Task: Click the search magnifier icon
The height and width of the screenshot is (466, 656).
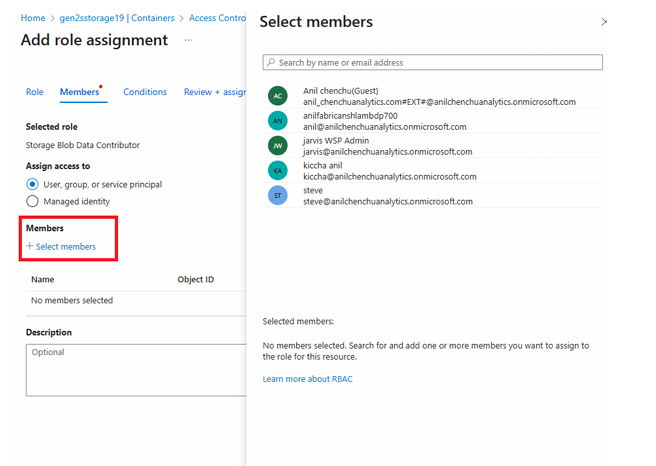Action: click(x=270, y=62)
